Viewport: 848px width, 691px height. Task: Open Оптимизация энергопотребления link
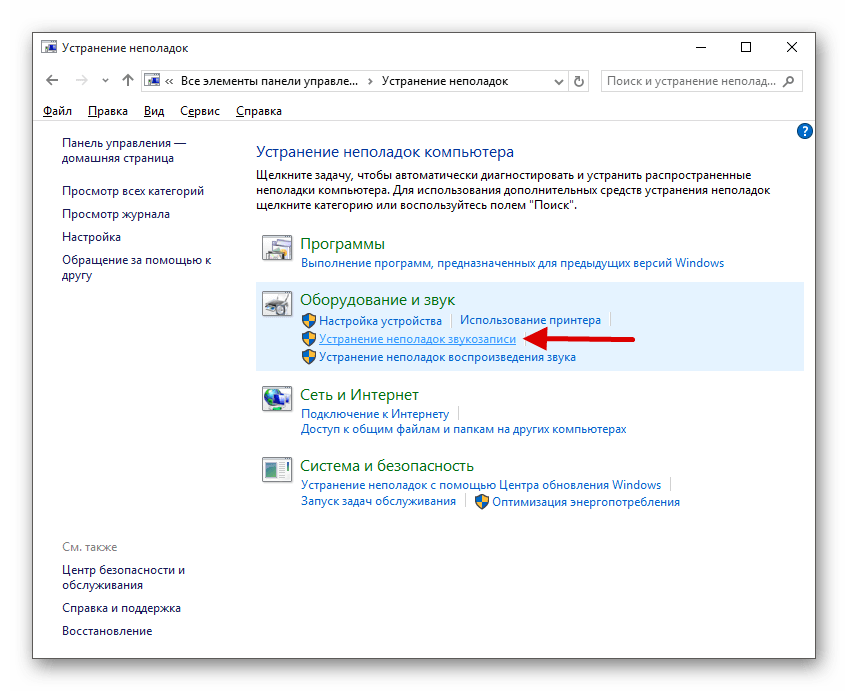tap(585, 501)
